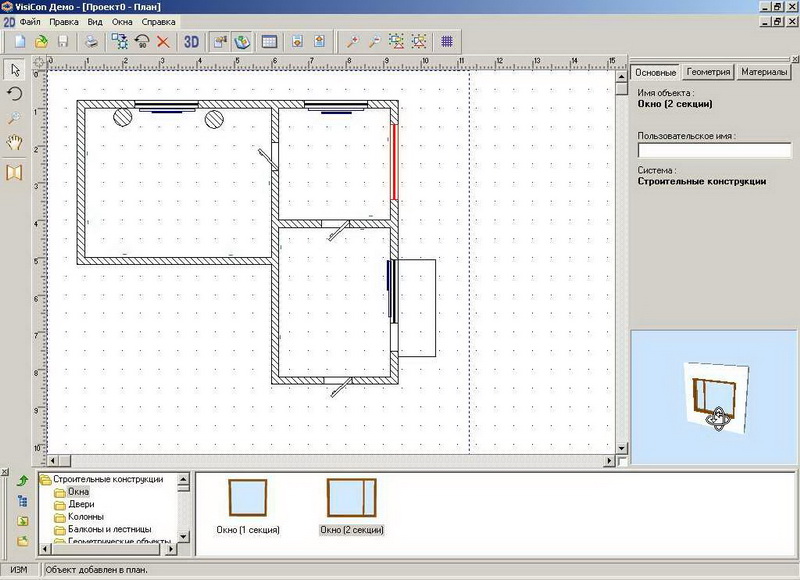This screenshot has height=580, width=800.
Task: Click the Пользовательское имя text field
Action: [x=714, y=151]
